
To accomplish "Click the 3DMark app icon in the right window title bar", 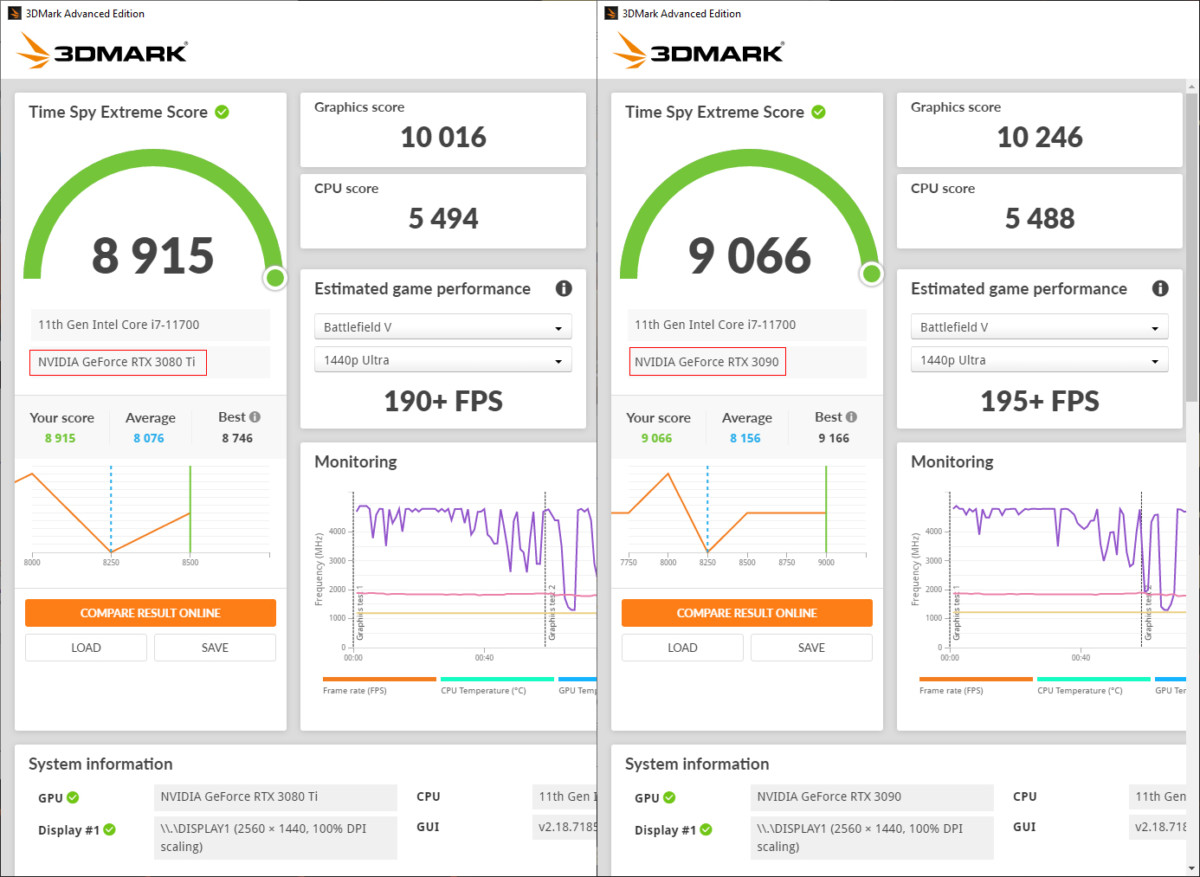I will (x=609, y=13).
